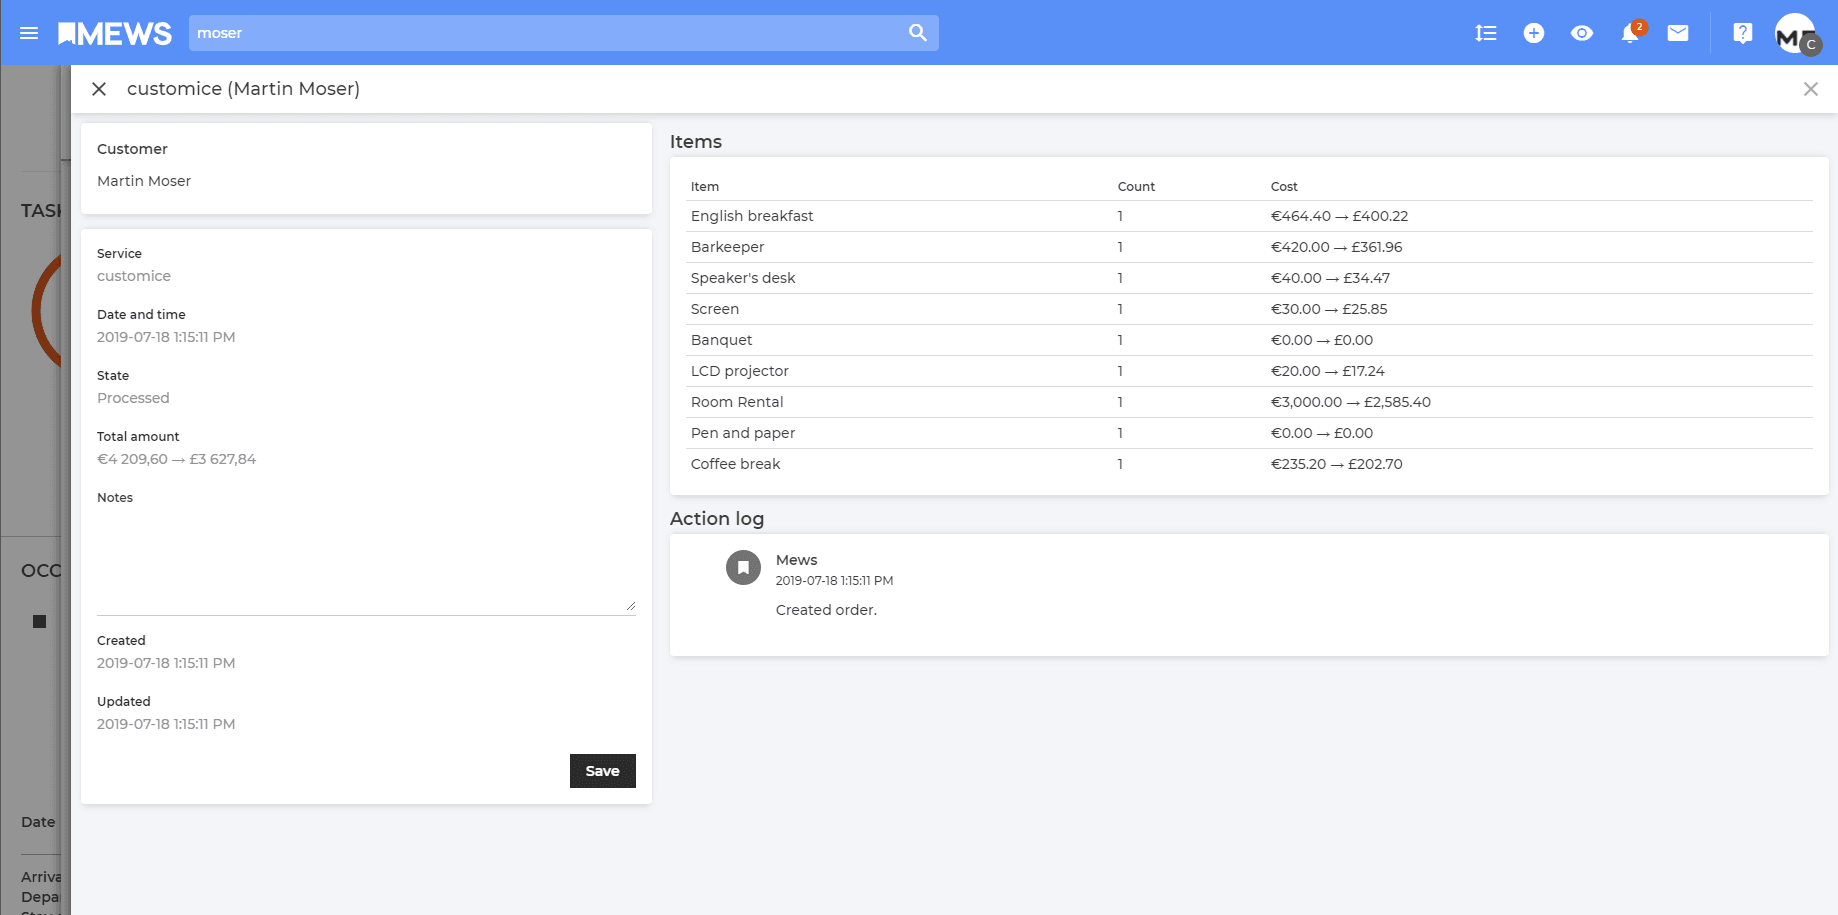1838x915 pixels.
Task: Close the customice order panel on left
Action: (x=99, y=89)
